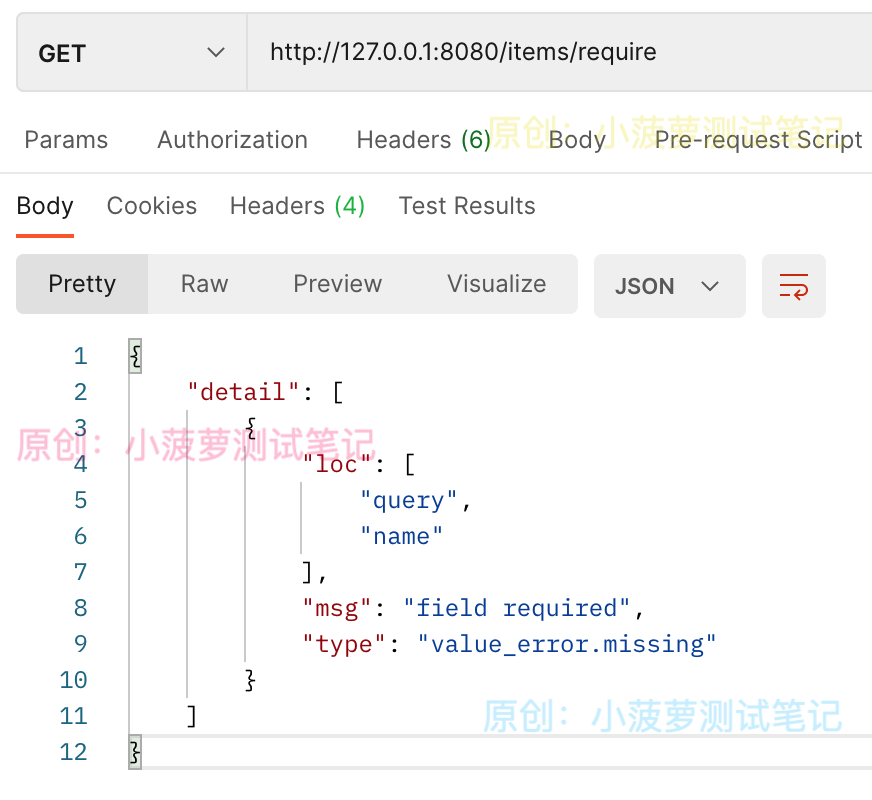This screenshot has width=872, height=800.
Task: Click the "loc" key on line 4
Action: click(336, 464)
